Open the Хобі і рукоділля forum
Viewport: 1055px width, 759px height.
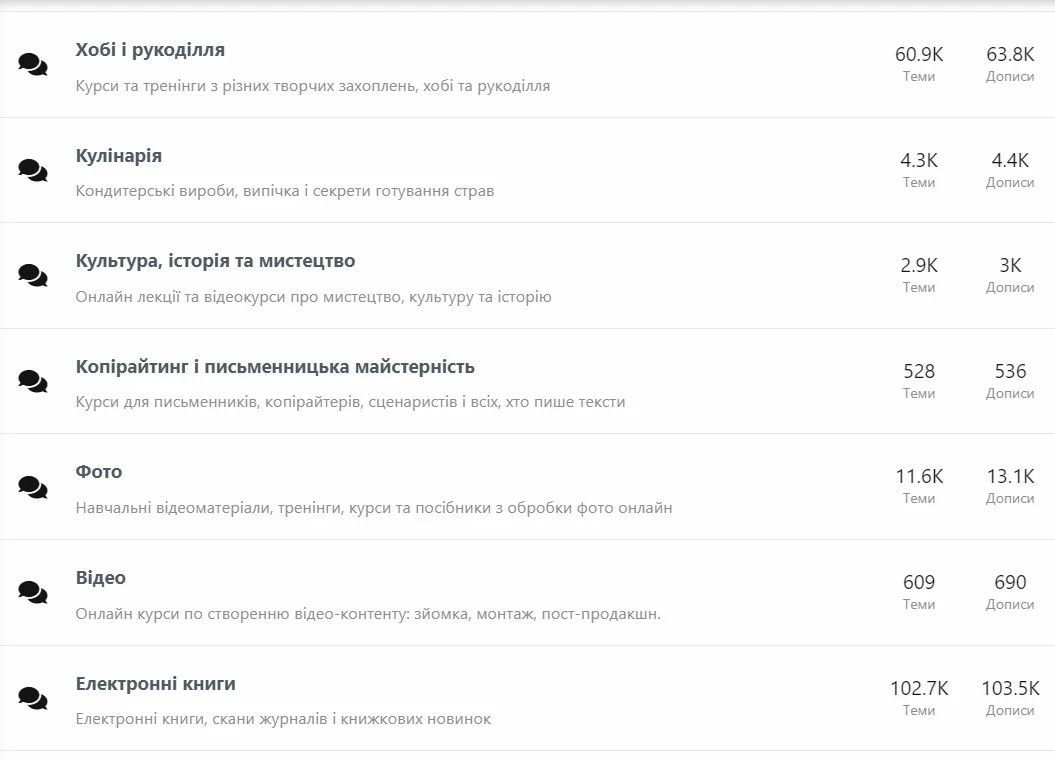[148, 47]
